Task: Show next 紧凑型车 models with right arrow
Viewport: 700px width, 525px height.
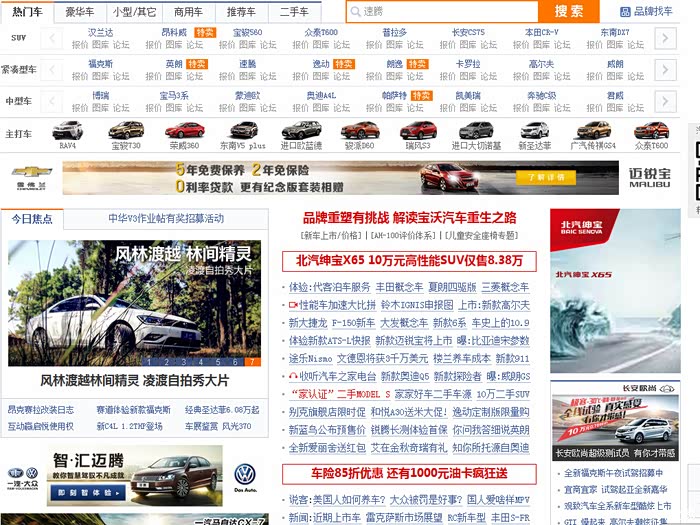Action: pos(665,70)
